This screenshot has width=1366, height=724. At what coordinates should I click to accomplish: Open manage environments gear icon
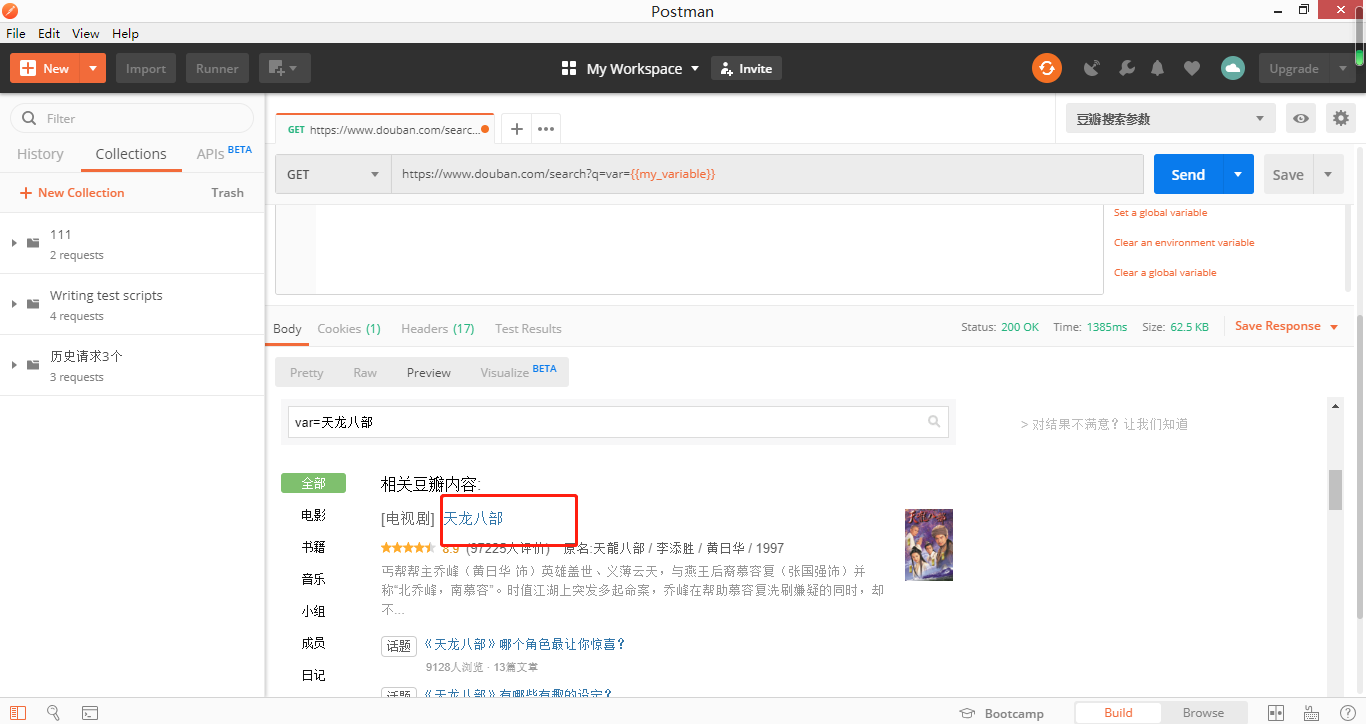point(1341,118)
